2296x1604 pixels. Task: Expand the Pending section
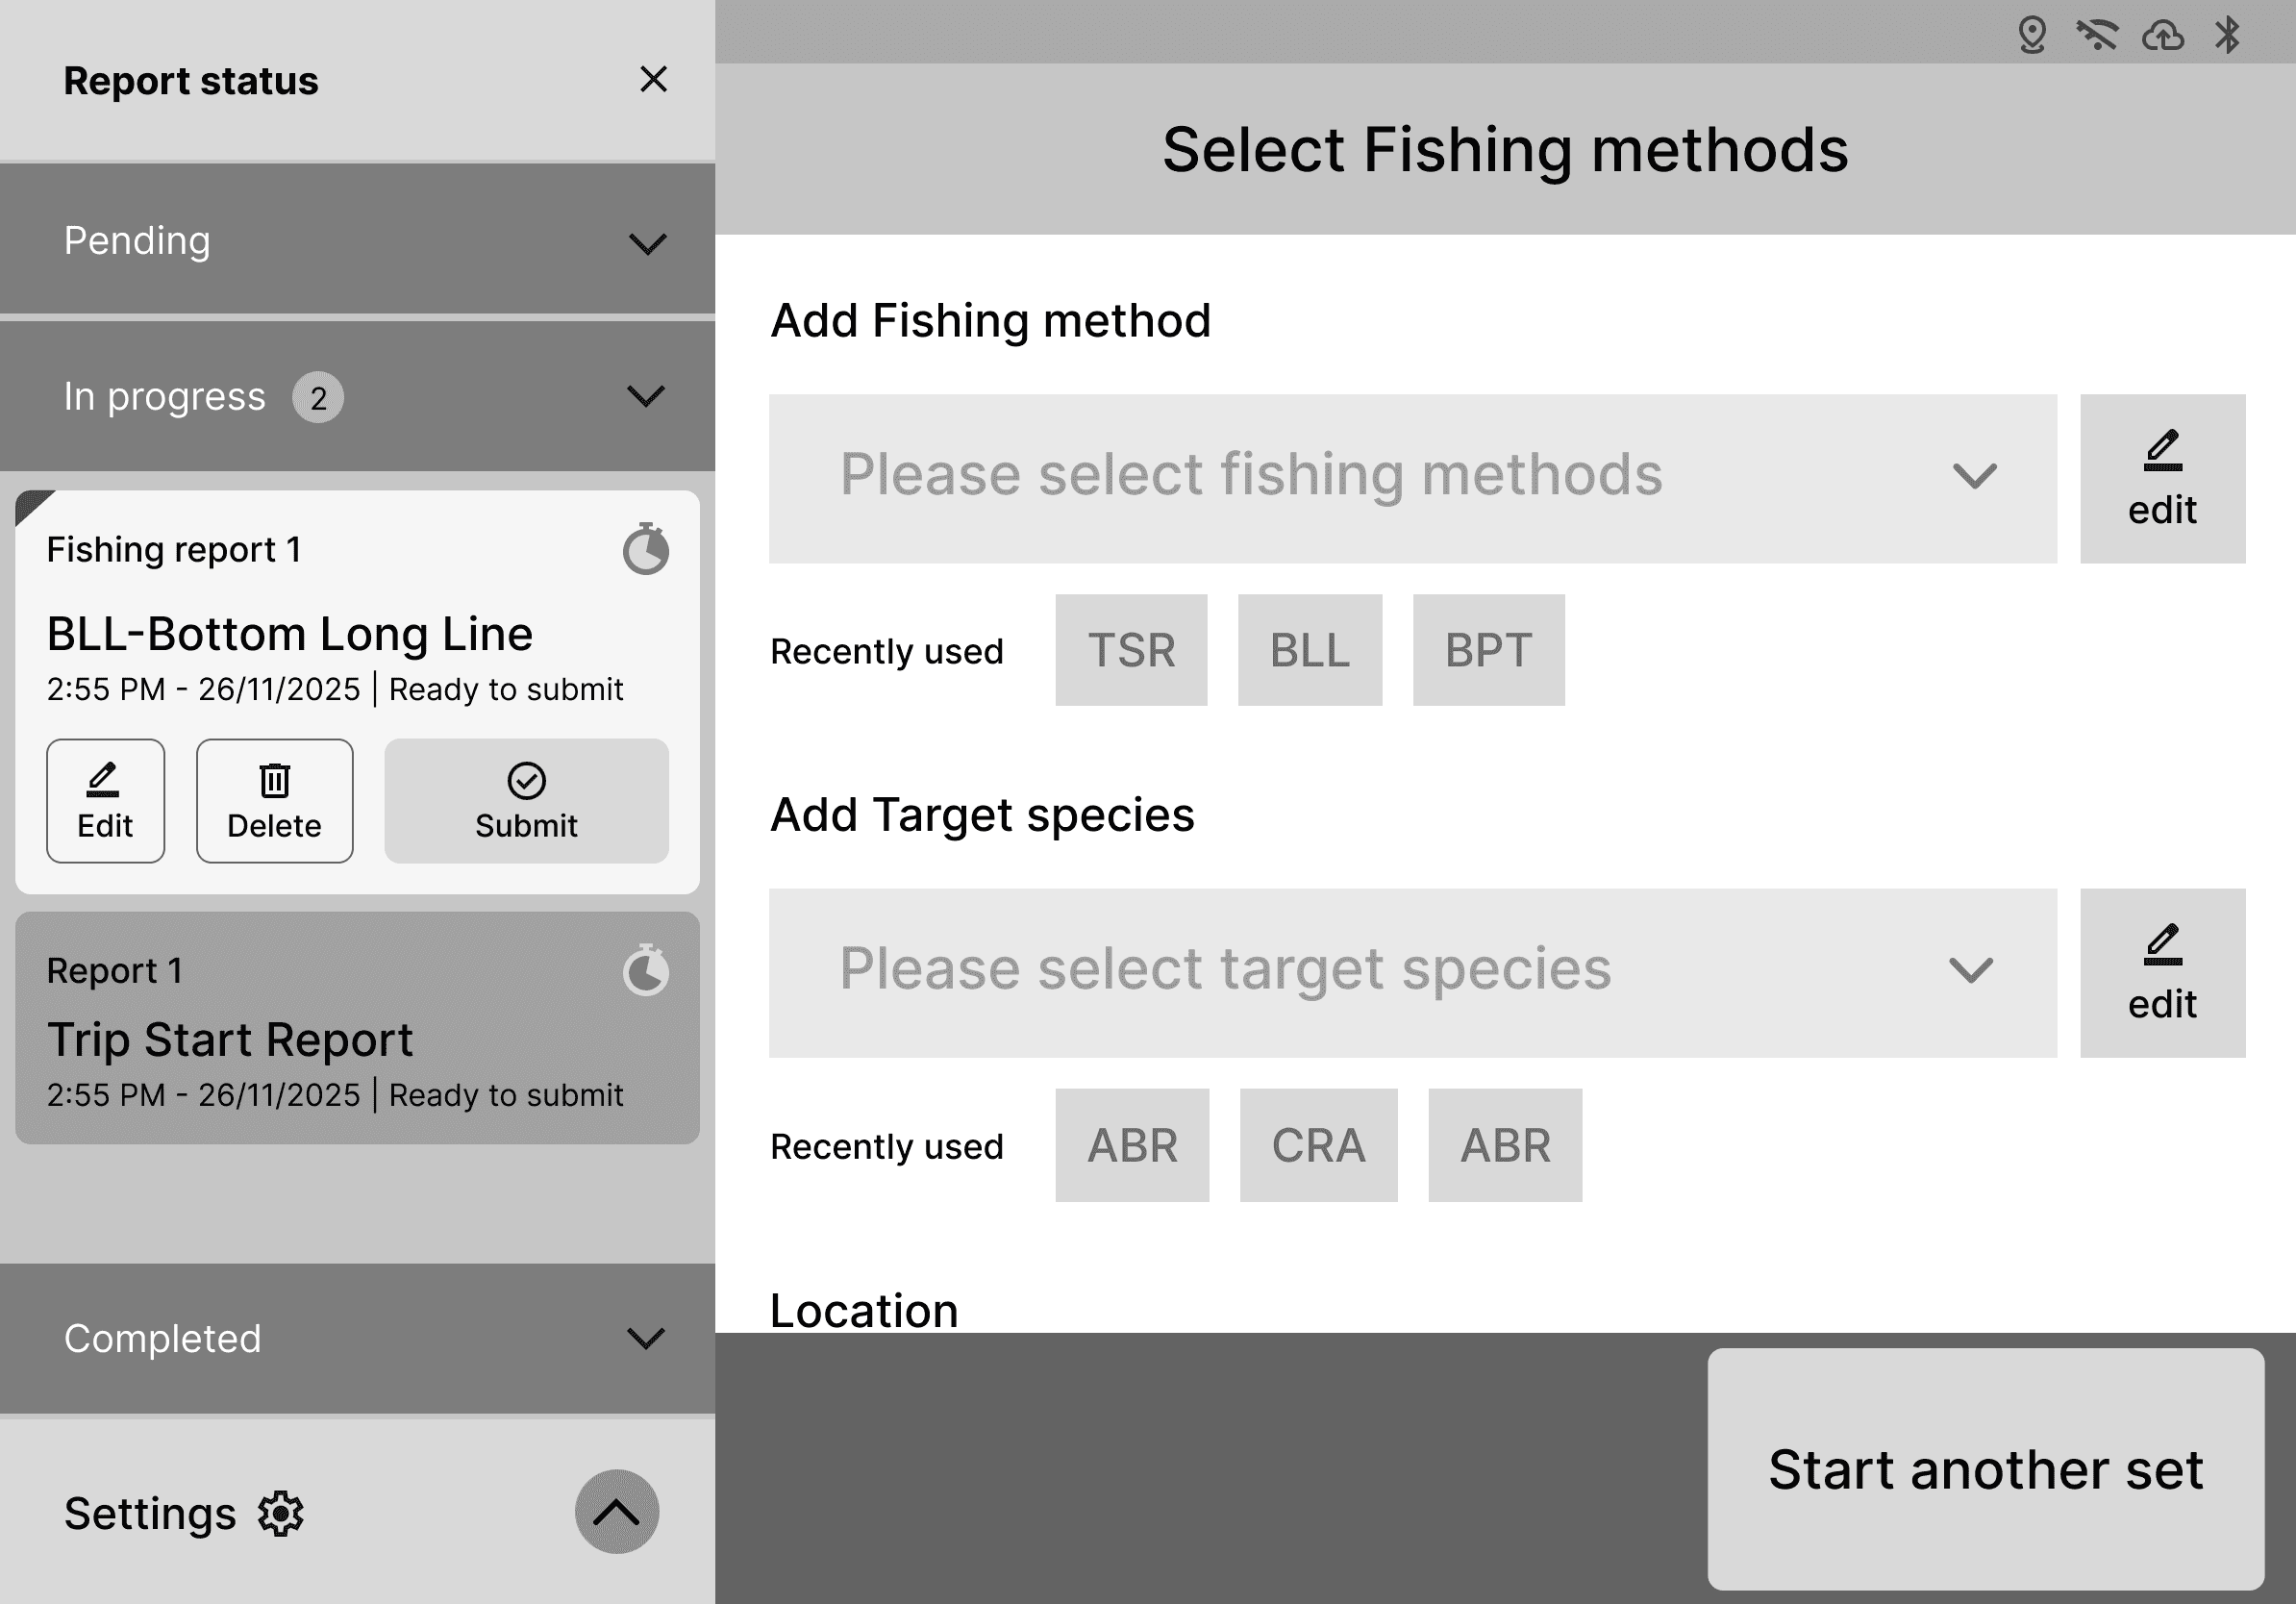647,243
